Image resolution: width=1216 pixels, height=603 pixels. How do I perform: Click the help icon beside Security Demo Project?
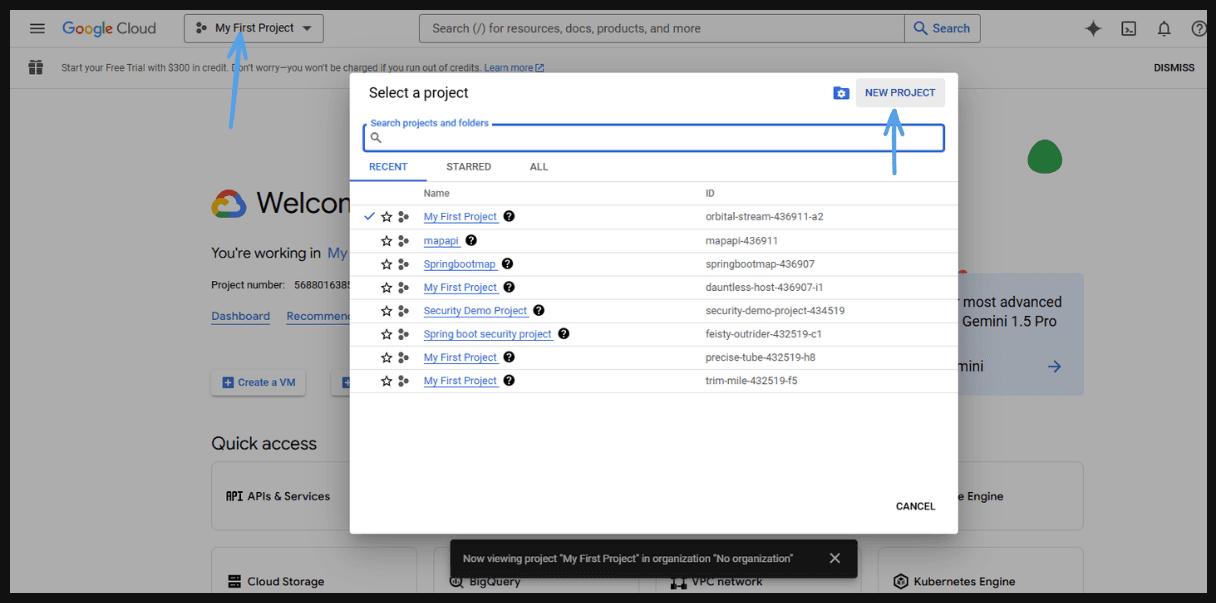(x=539, y=310)
